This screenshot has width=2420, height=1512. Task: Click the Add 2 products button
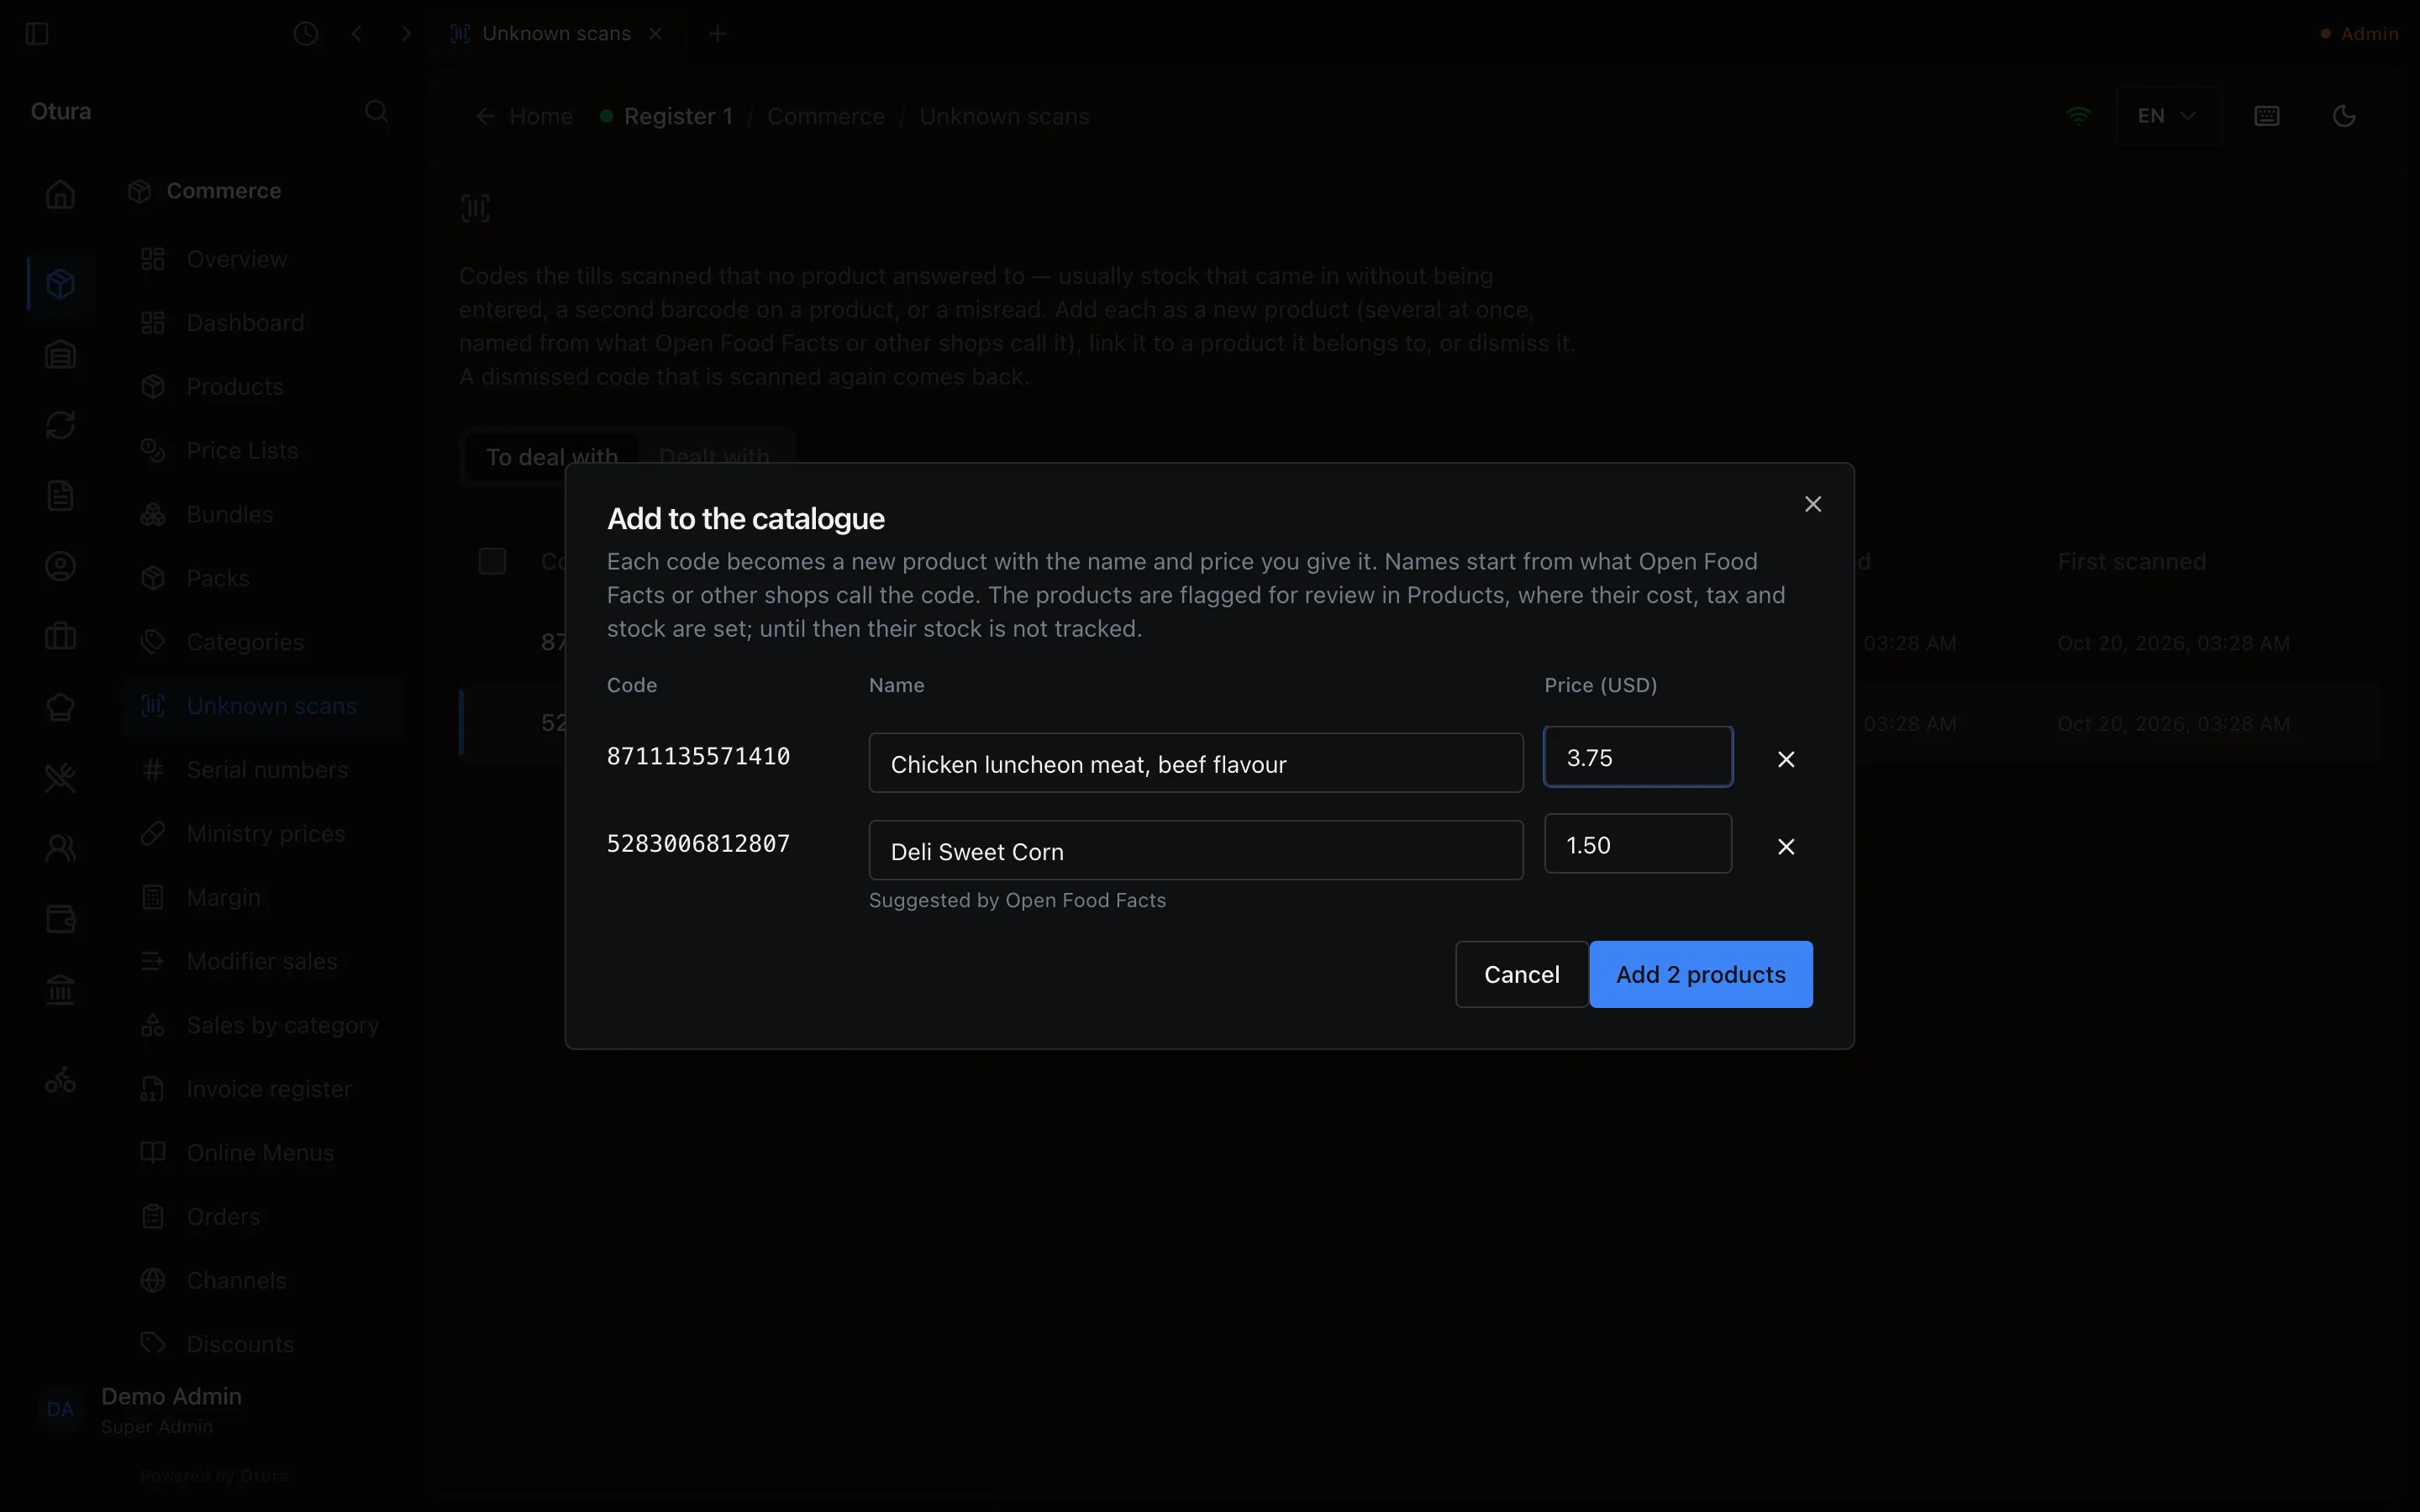(x=1700, y=974)
